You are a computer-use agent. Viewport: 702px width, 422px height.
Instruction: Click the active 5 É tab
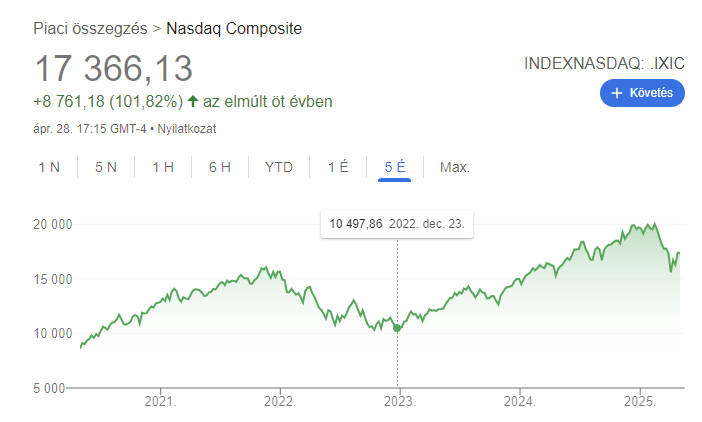pos(395,167)
